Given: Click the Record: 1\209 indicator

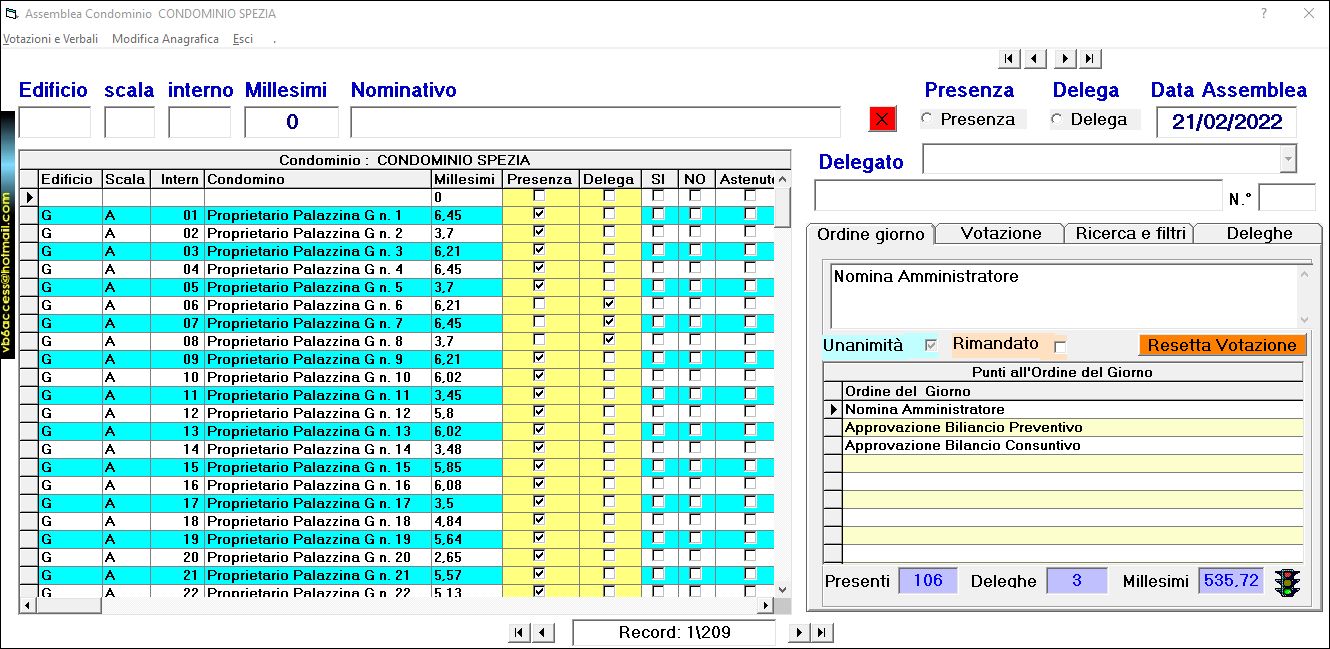Looking at the screenshot, I should pos(674,632).
